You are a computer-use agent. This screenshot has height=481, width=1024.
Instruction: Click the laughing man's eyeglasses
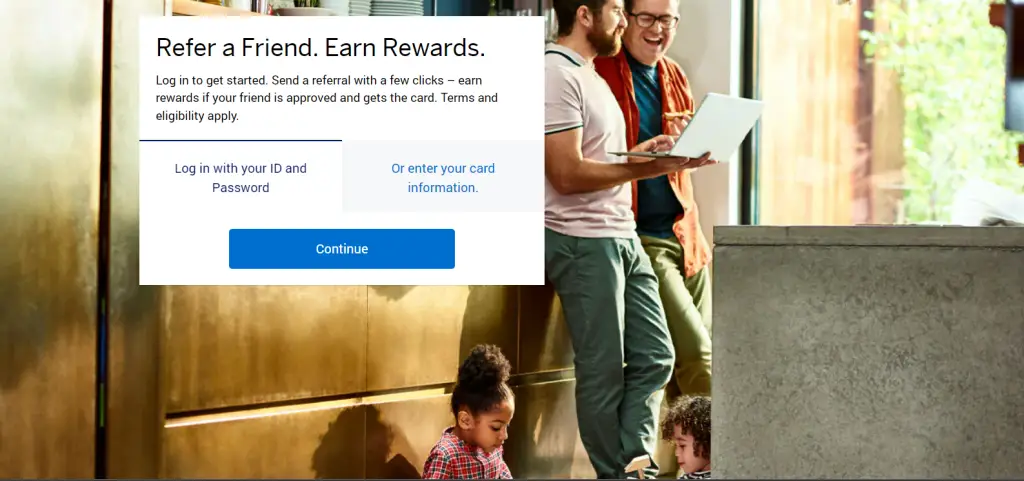654,20
